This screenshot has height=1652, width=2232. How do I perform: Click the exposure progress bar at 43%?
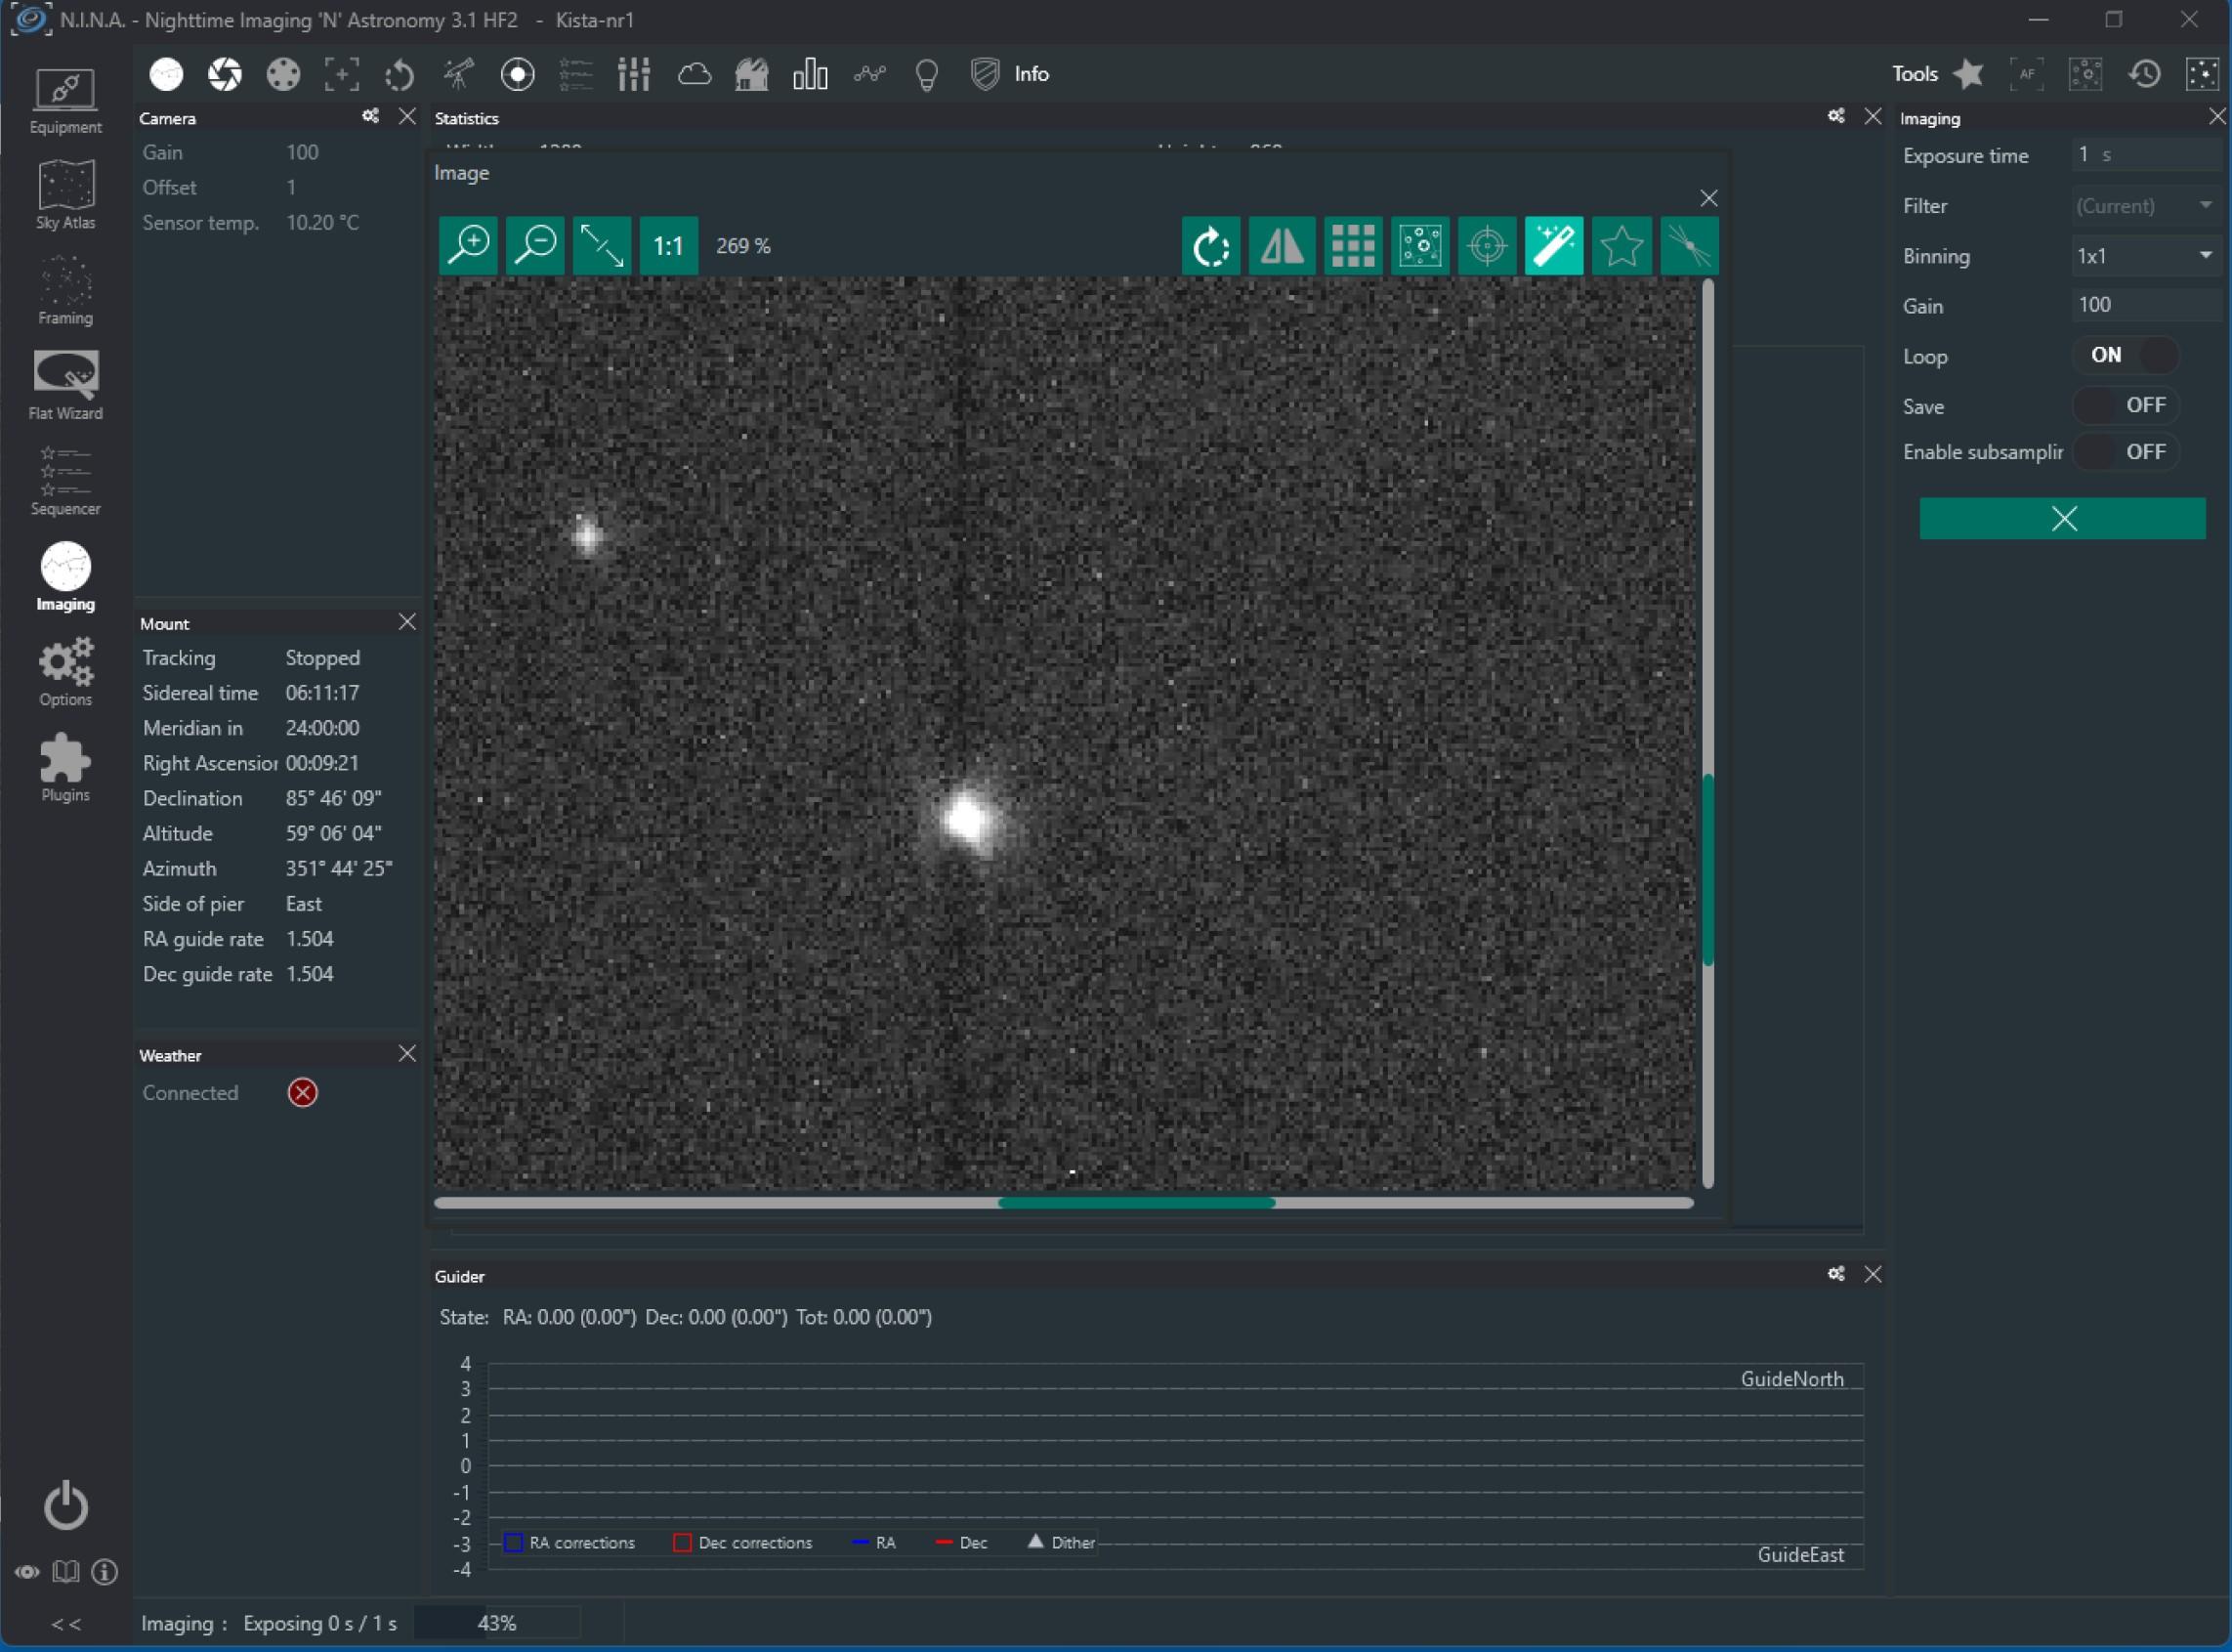point(497,1623)
